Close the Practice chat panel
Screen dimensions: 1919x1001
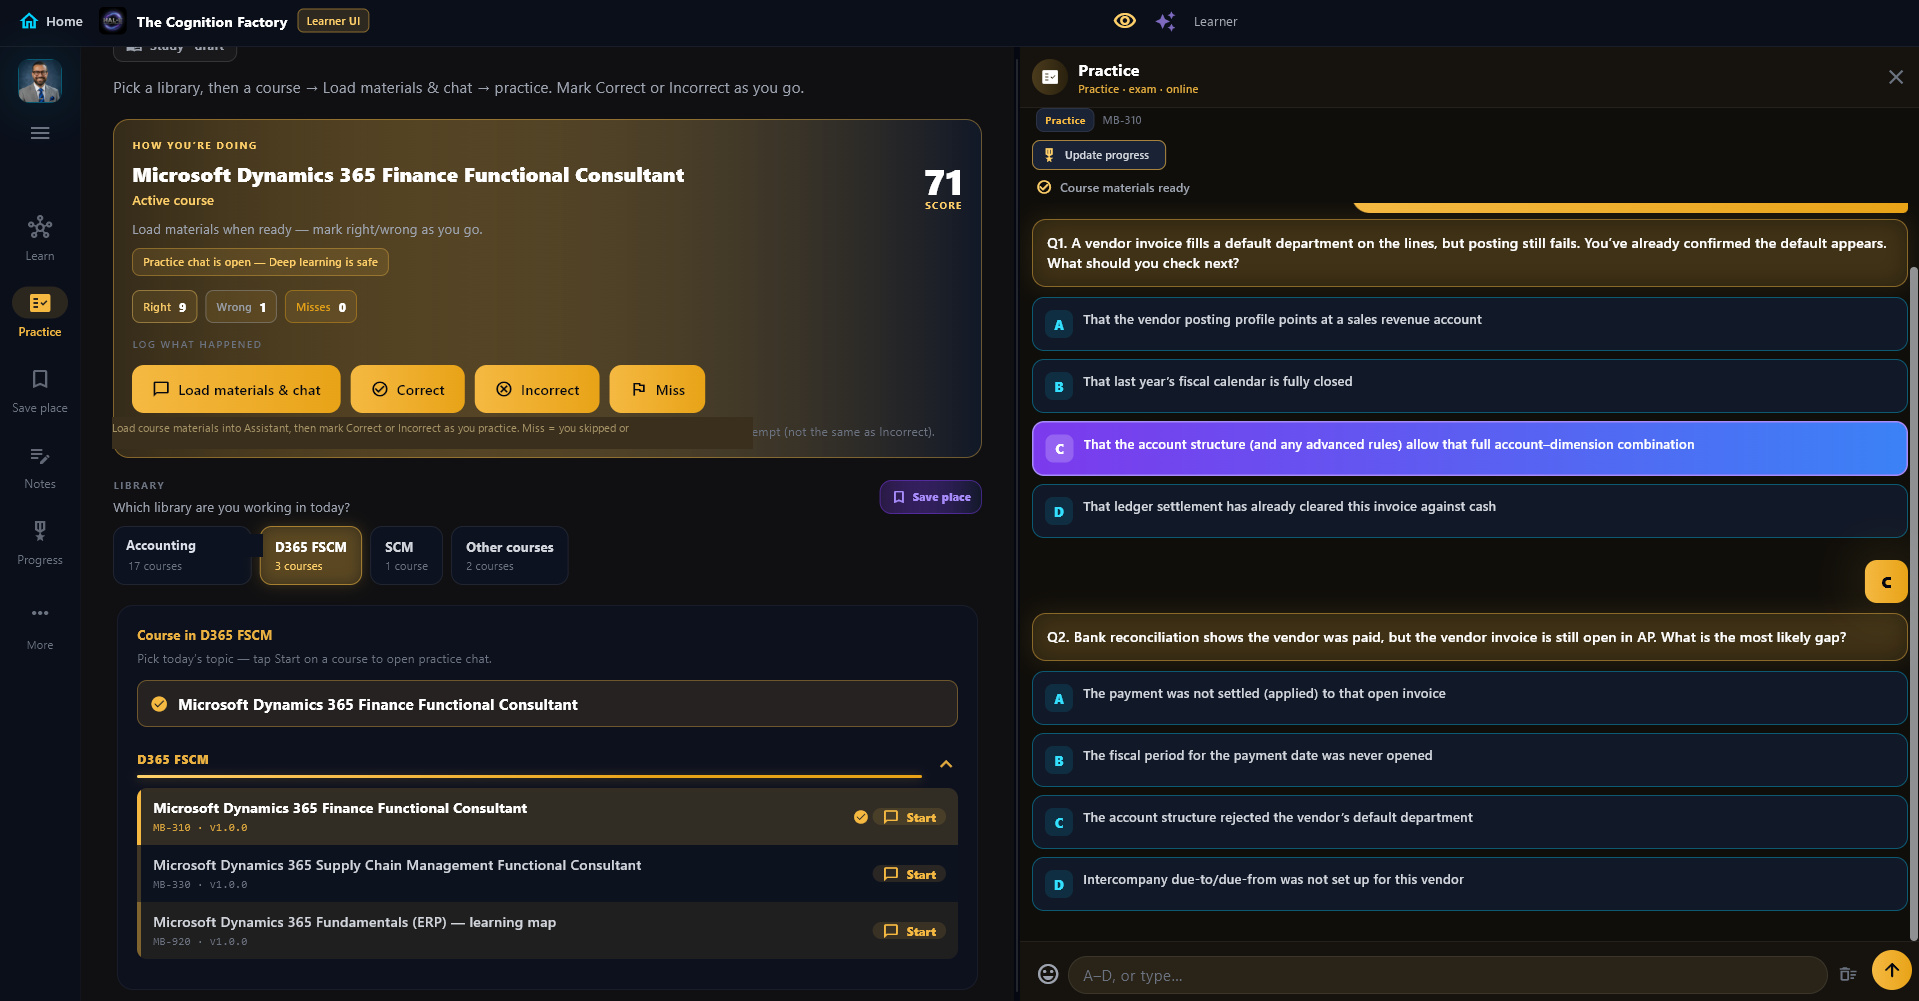[1895, 77]
